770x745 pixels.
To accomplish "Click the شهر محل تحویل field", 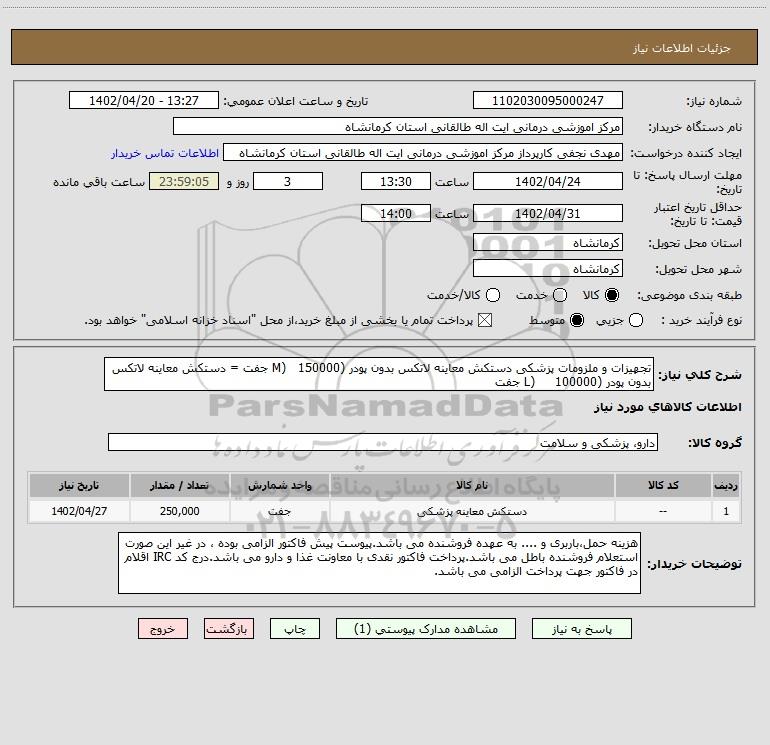I will [x=548, y=269].
